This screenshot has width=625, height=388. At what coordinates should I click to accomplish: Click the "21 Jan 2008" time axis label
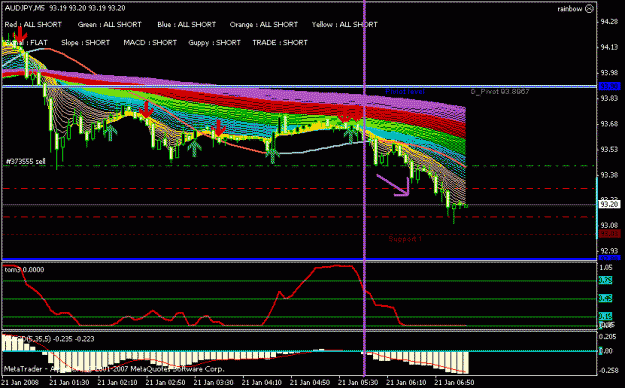tap(21, 382)
